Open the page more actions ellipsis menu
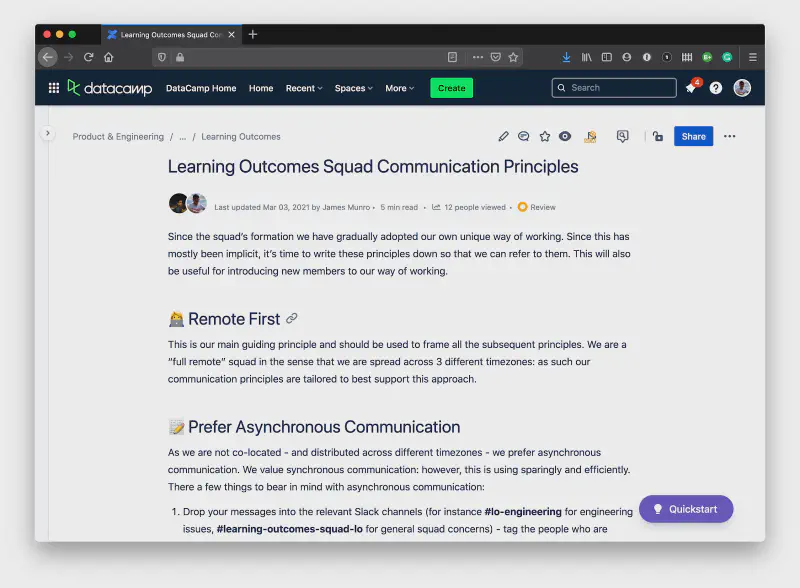 [729, 137]
